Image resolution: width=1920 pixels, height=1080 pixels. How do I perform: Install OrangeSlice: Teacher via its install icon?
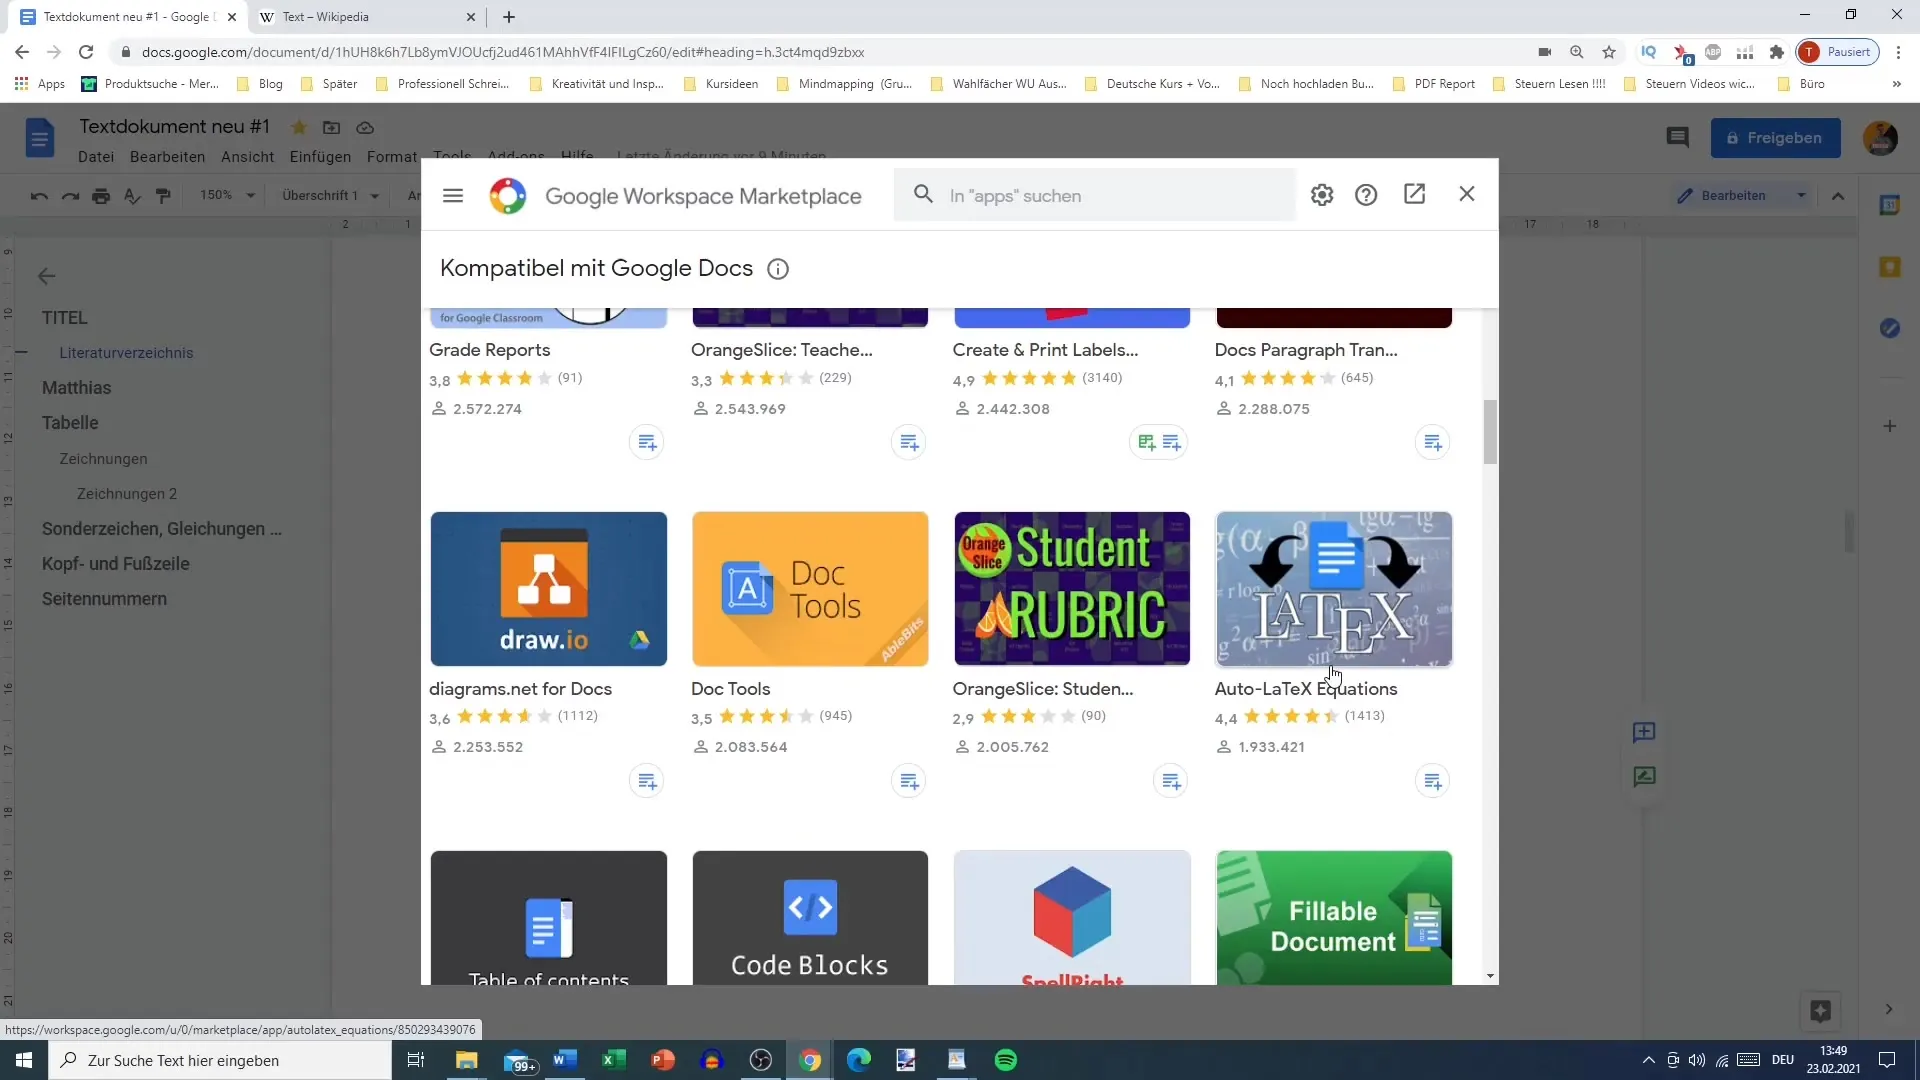(909, 442)
